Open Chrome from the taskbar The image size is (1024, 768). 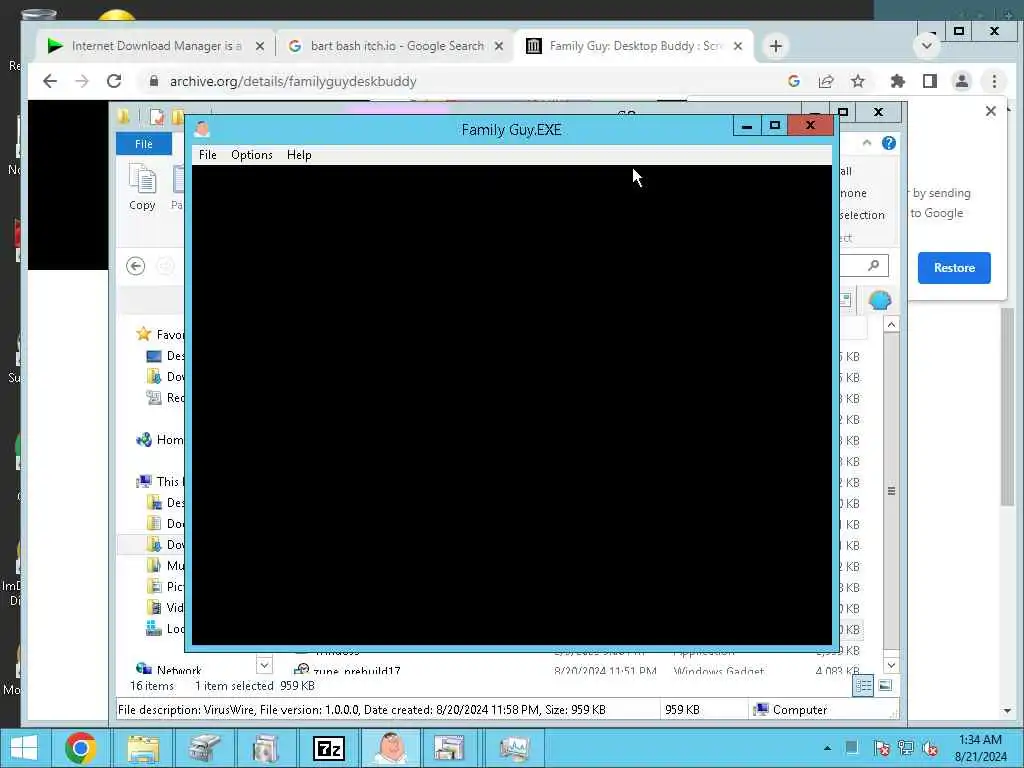(80, 748)
